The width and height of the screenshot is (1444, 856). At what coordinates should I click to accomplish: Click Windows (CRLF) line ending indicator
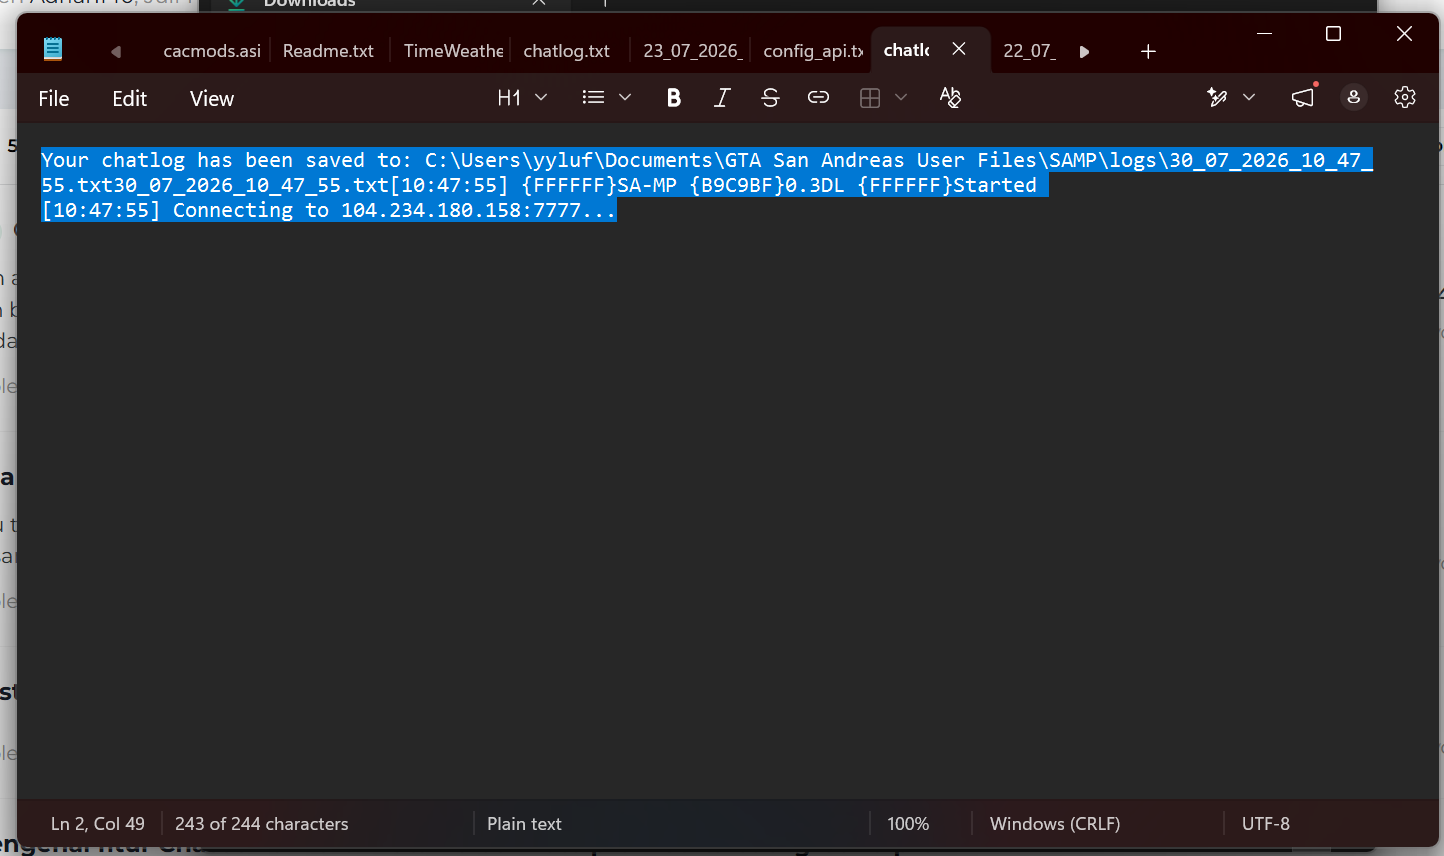click(x=1055, y=824)
